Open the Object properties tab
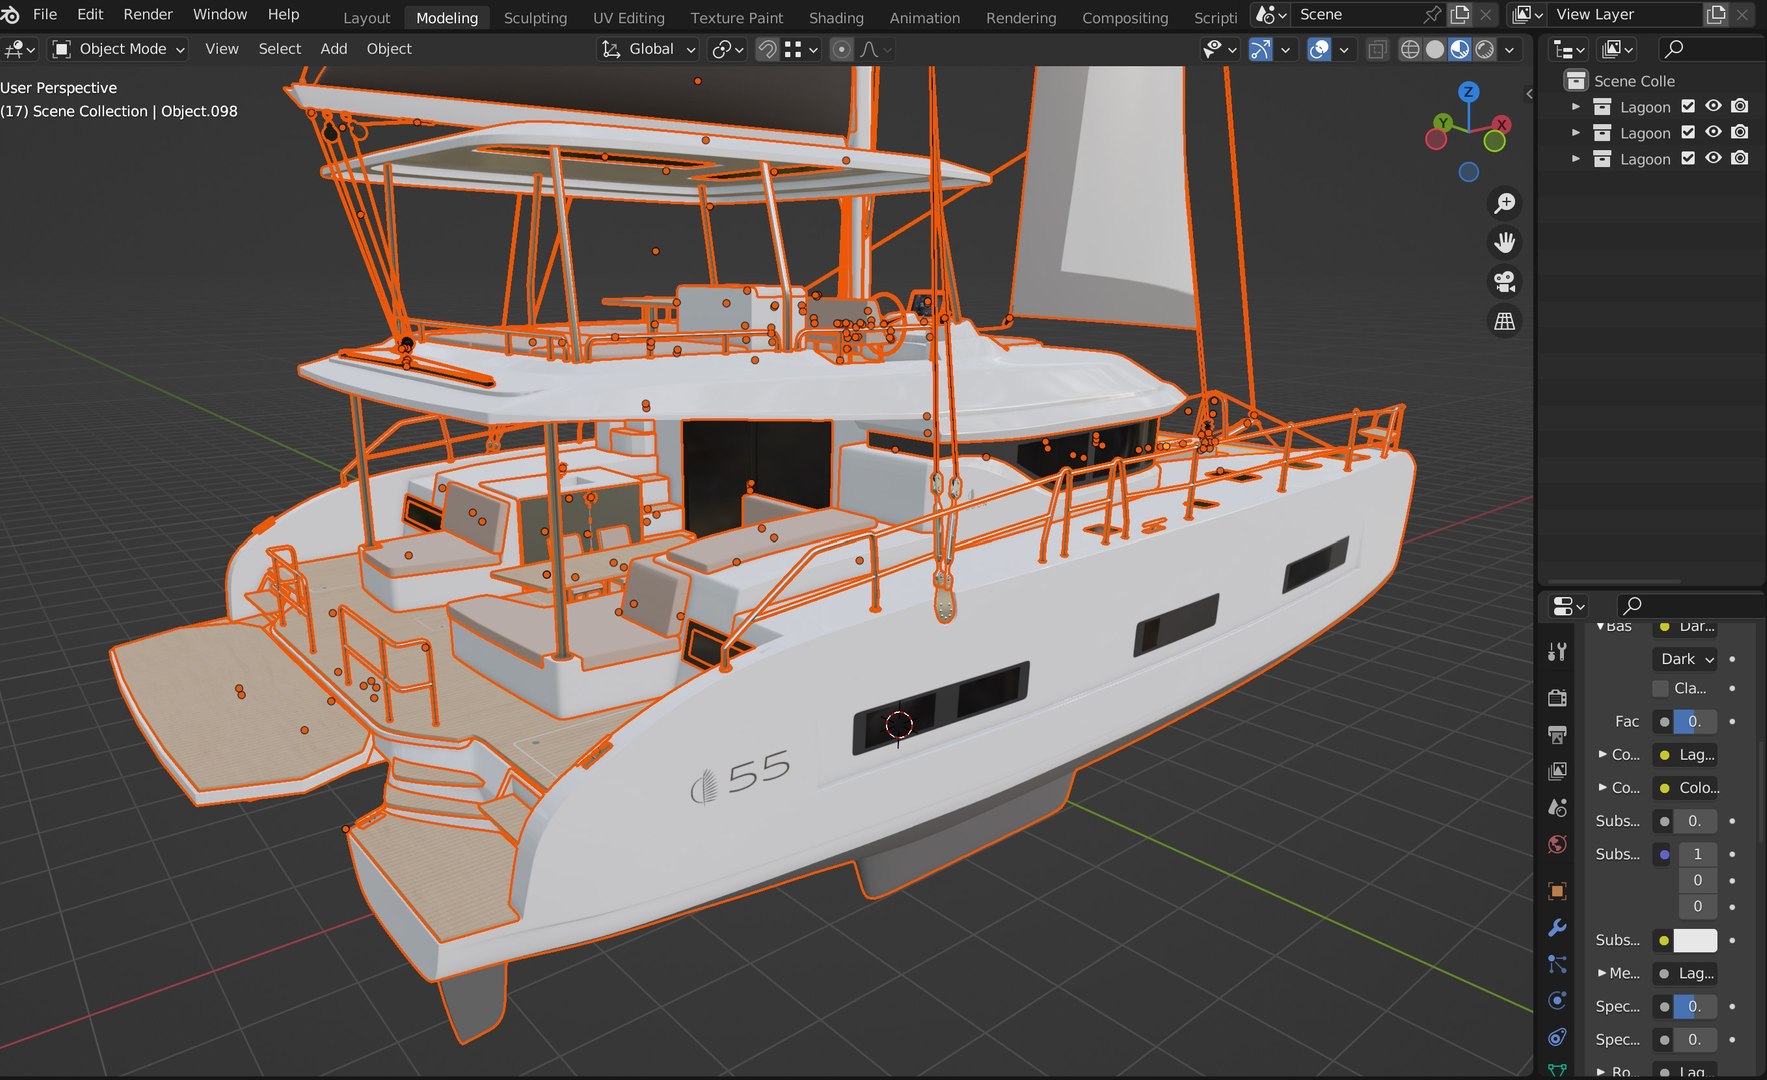The width and height of the screenshot is (1767, 1080). pos(1557,891)
